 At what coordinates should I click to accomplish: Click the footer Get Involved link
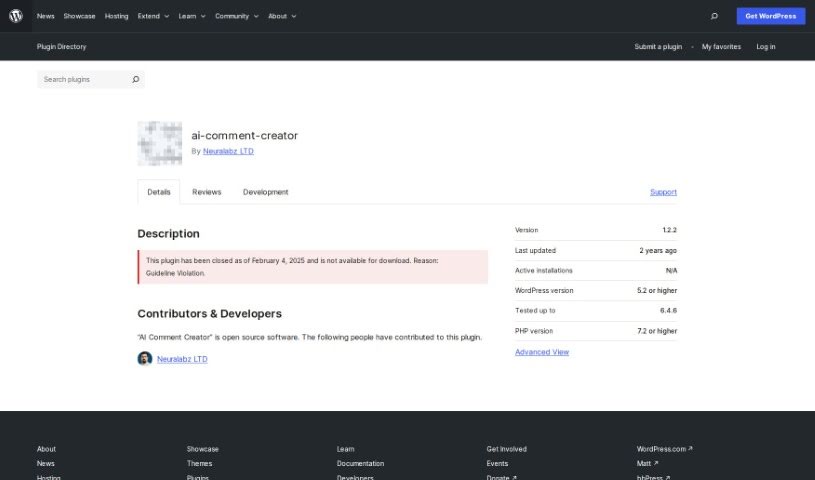click(x=507, y=449)
